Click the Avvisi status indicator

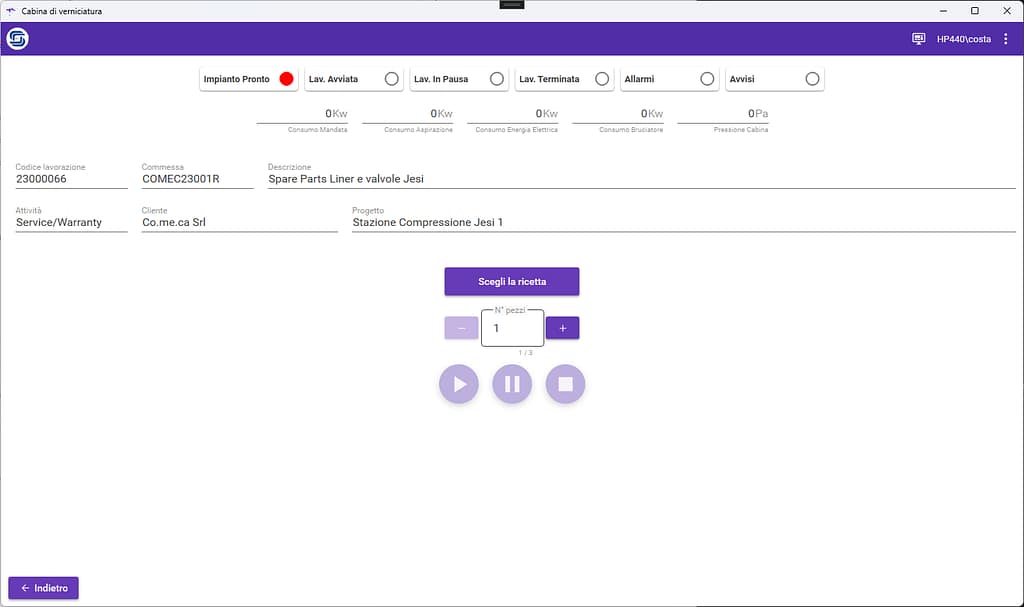(812, 79)
